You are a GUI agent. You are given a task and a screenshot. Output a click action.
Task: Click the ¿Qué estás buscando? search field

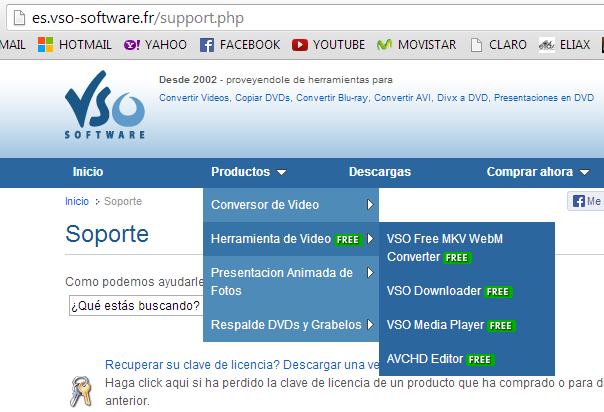[136, 306]
